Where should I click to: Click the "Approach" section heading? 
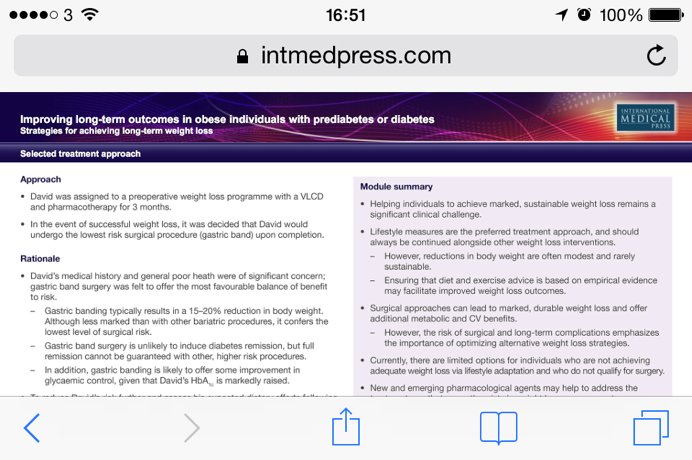[41, 179]
